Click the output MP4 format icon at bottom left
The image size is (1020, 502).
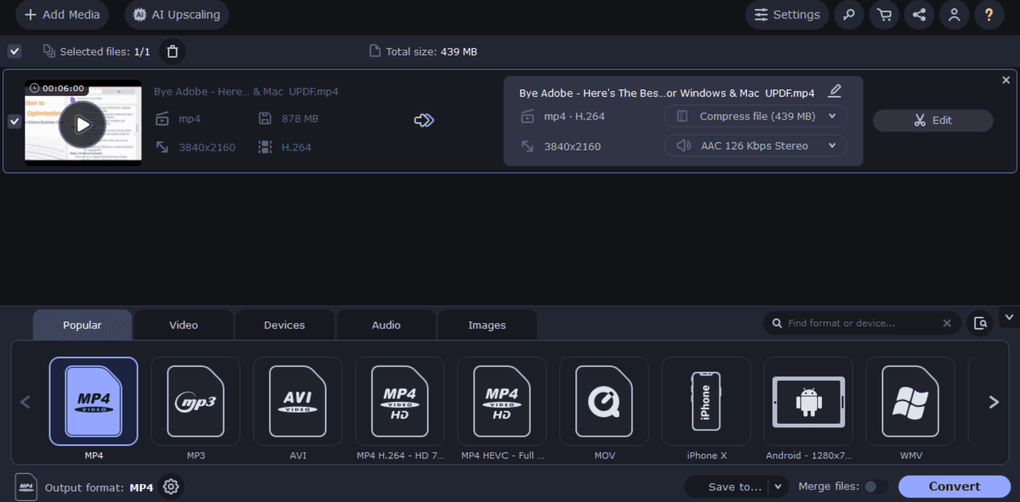(x=26, y=486)
